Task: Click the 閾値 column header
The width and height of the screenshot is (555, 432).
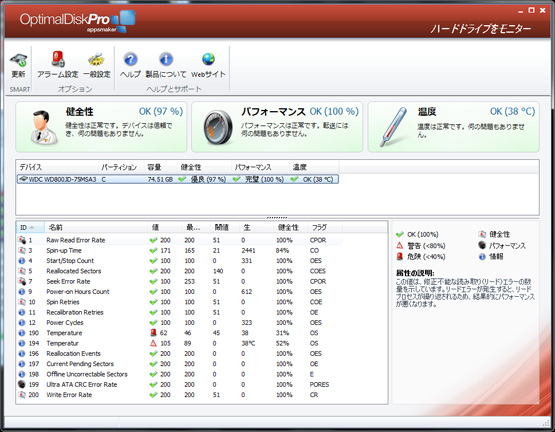Action: pos(225,227)
